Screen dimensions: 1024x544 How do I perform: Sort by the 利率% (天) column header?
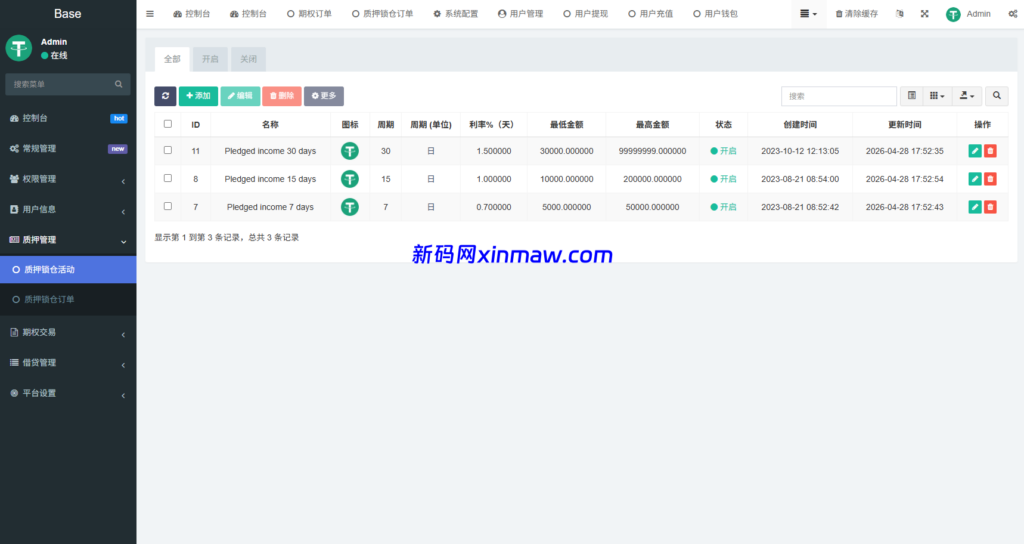492,124
